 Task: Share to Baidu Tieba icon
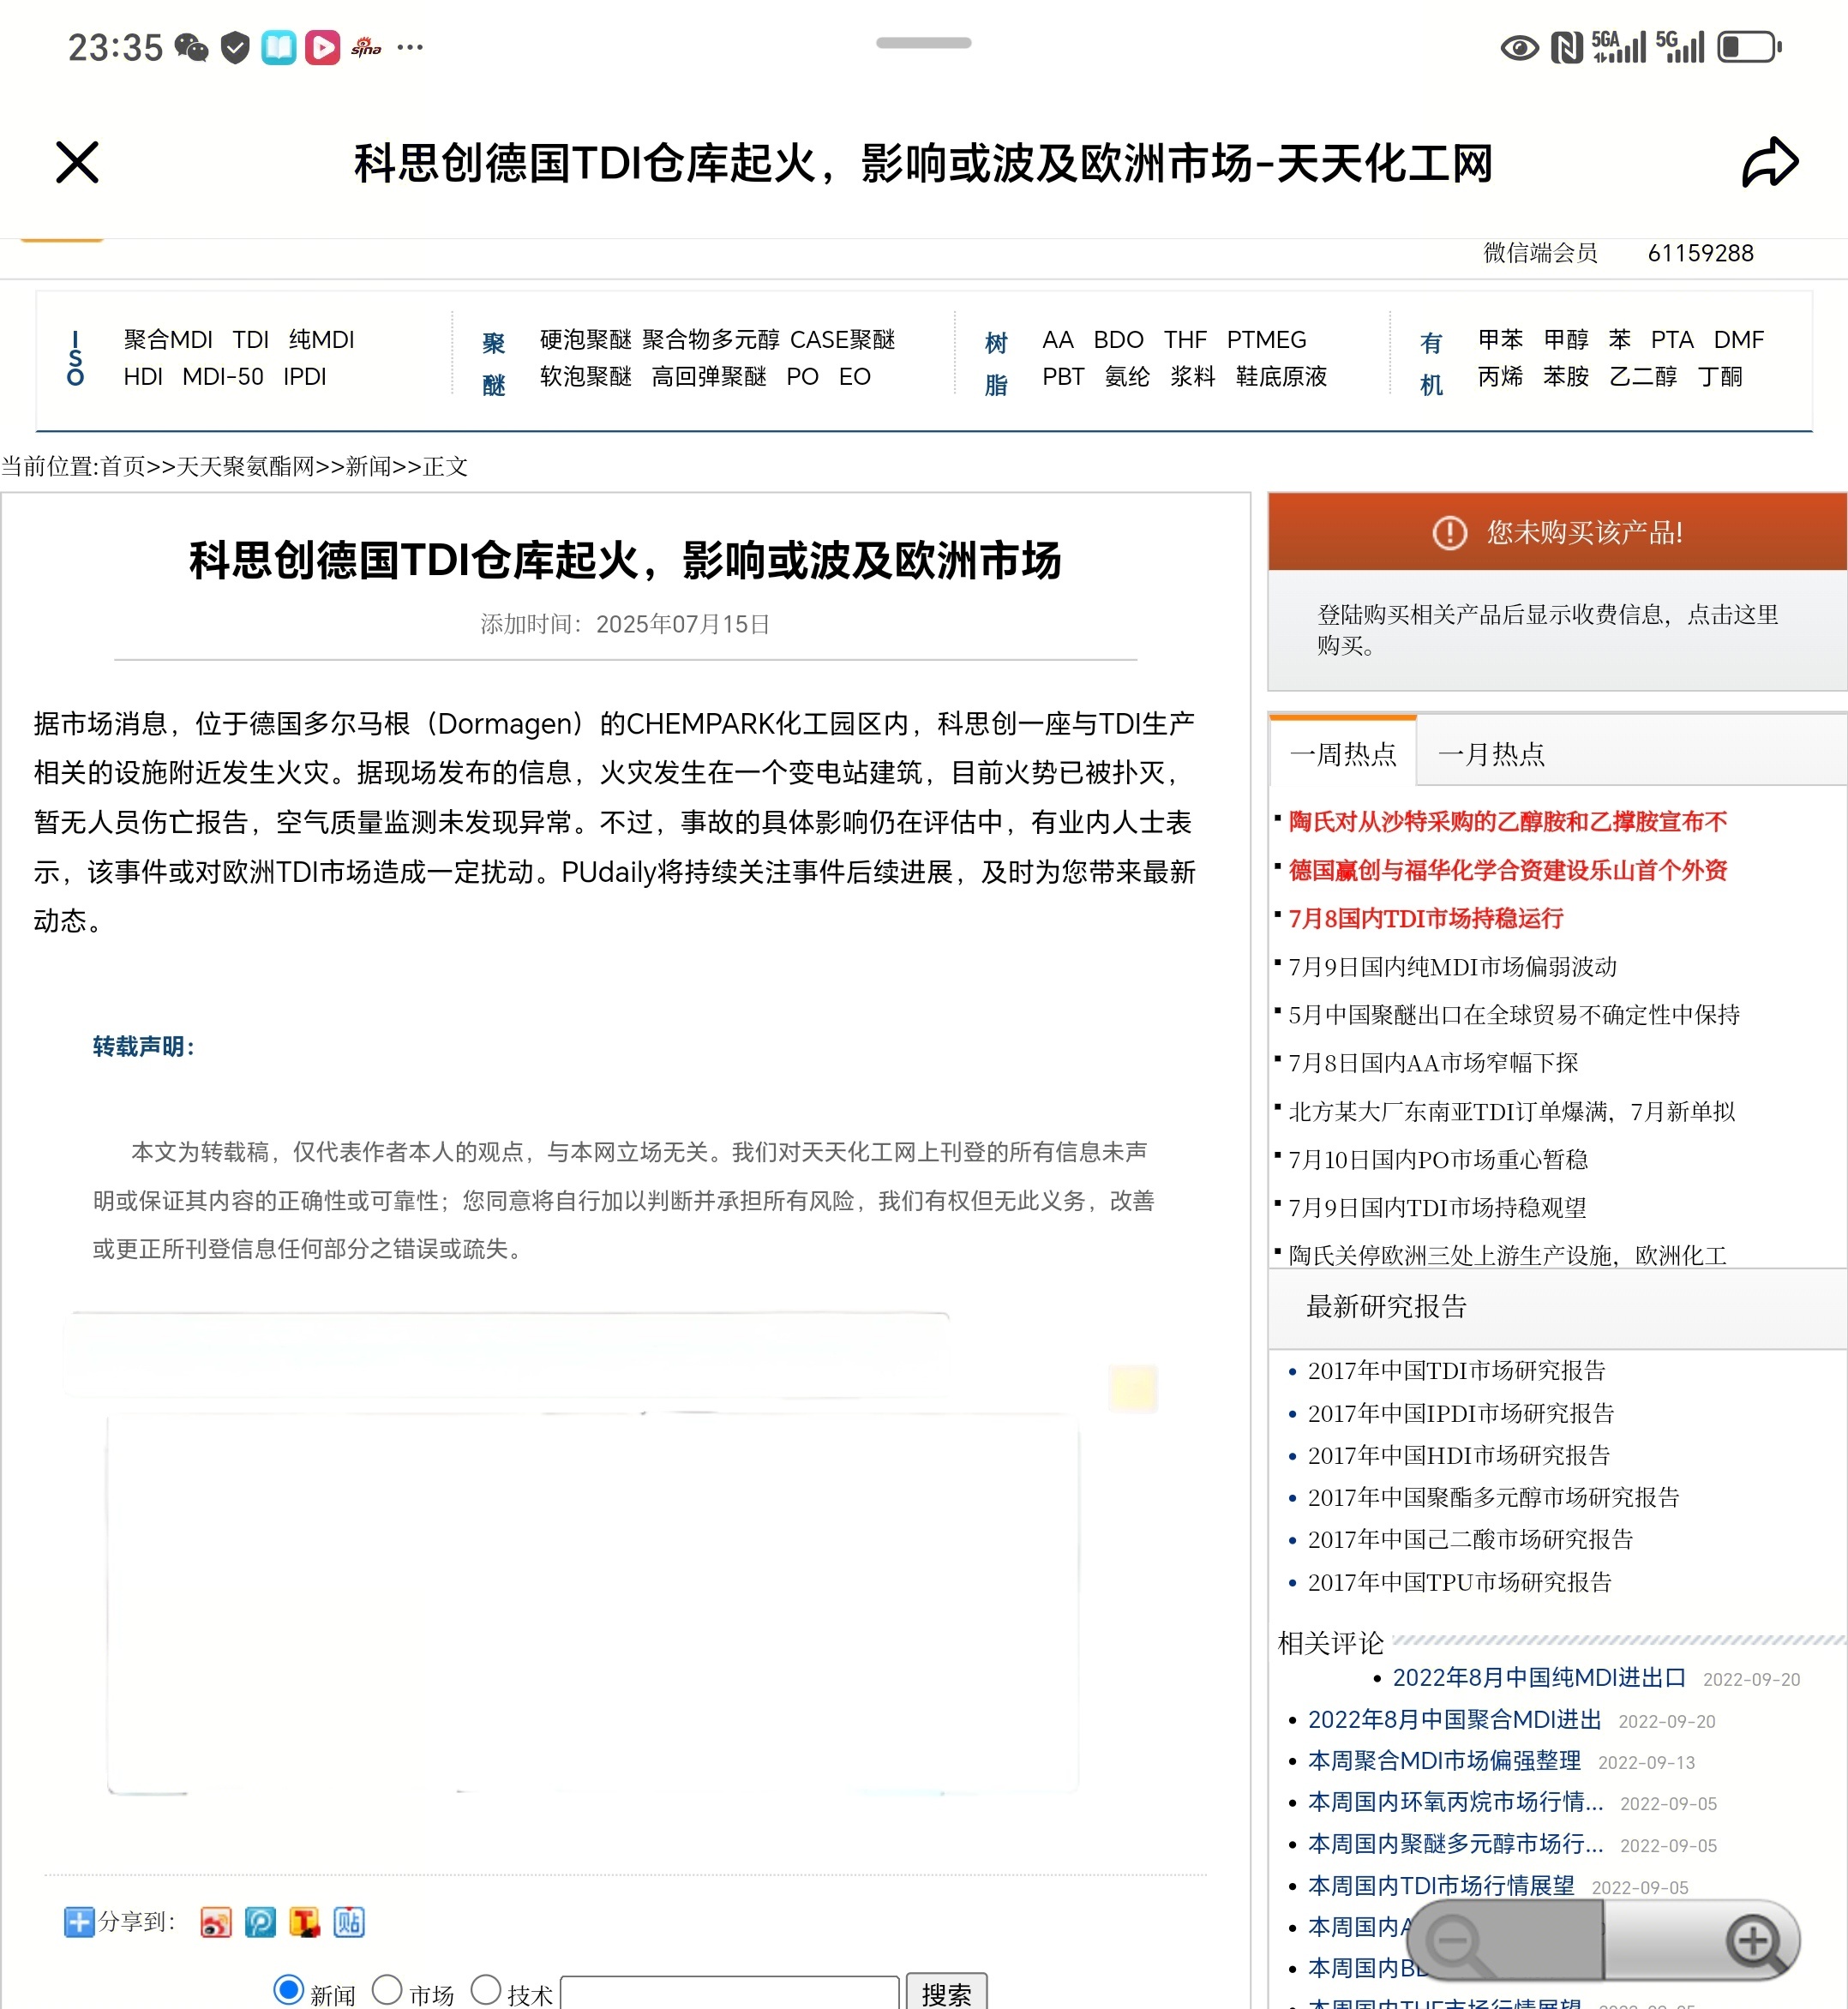click(348, 1922)
